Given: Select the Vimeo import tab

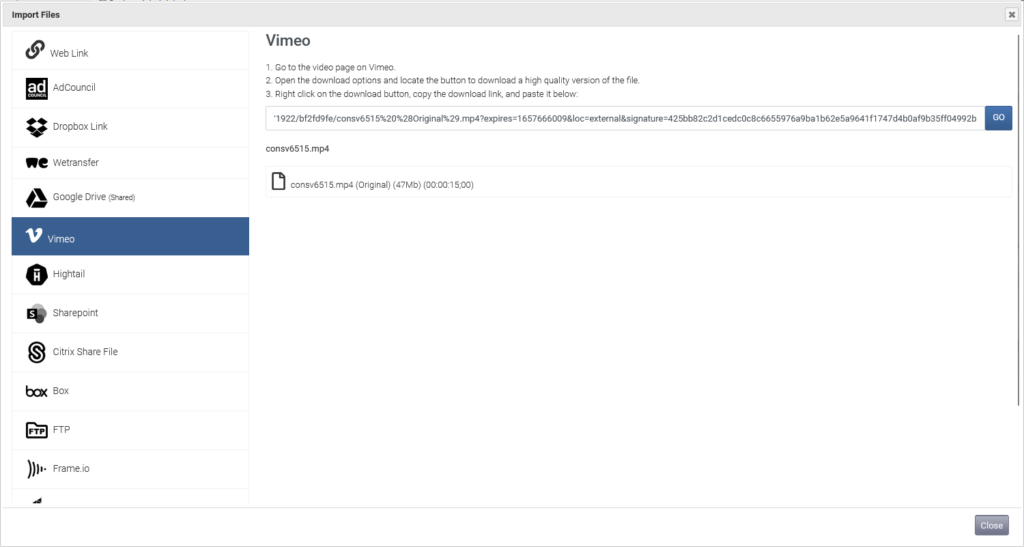Looking at the screenshot, I should (130, 236).
